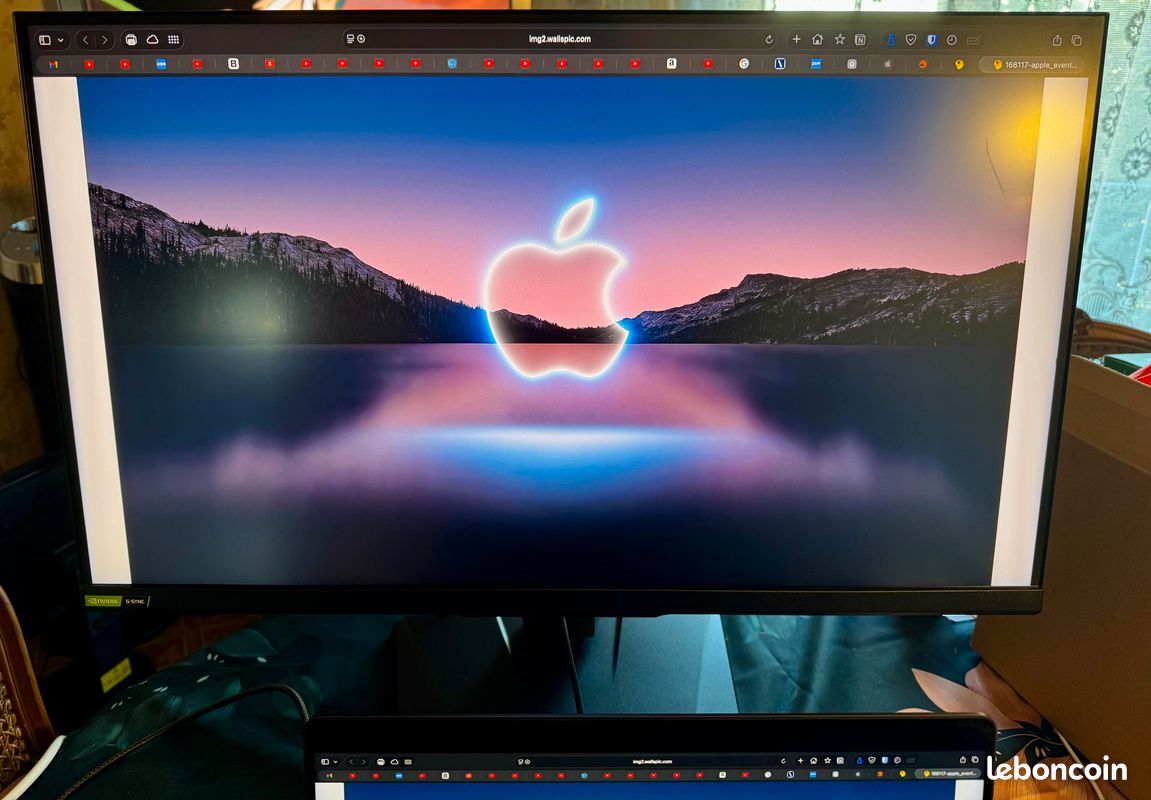Bookmark page with the star icon
This screenshot has height=800, width=1151.
839,40
